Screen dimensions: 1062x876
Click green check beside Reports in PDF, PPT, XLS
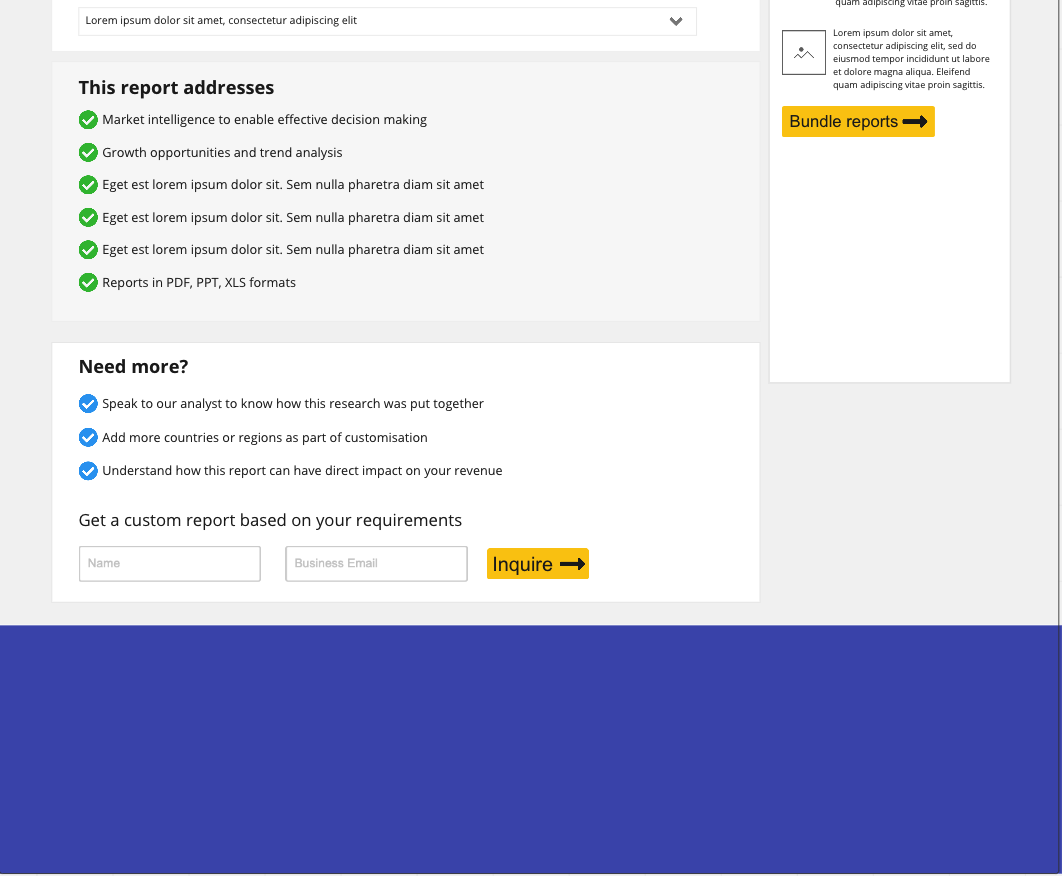(88, 283)
